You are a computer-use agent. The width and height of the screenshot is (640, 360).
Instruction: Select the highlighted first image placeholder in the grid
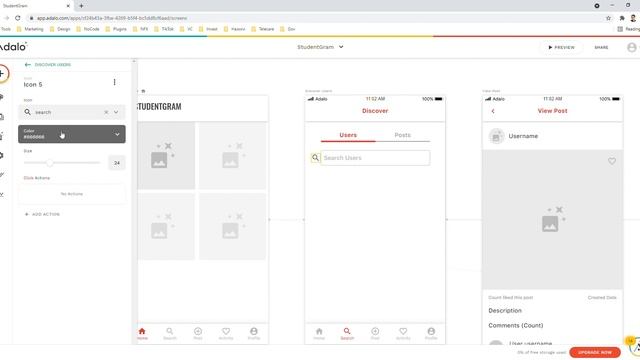[166, 156]
